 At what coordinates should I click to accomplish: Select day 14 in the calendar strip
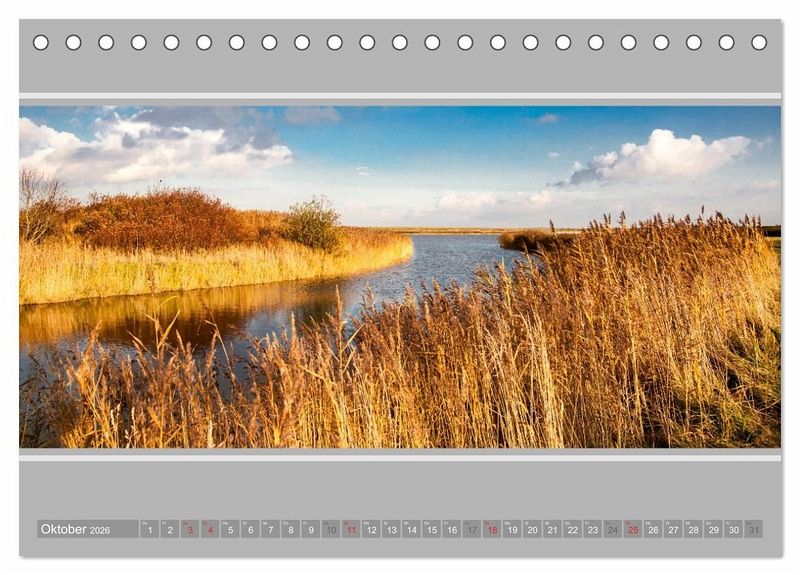coord(412,529)
